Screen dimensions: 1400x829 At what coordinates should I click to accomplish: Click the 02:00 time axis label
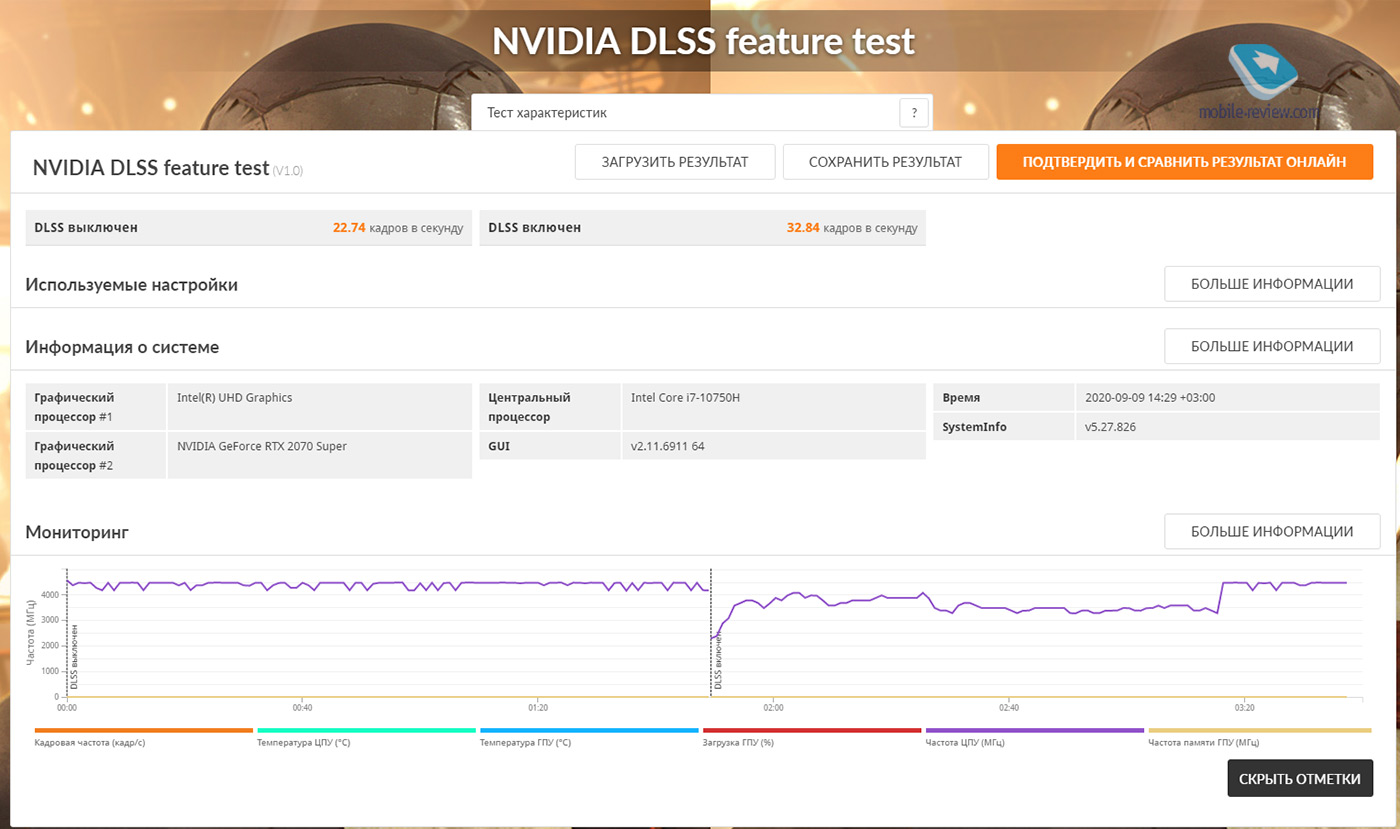pos(773,708)
